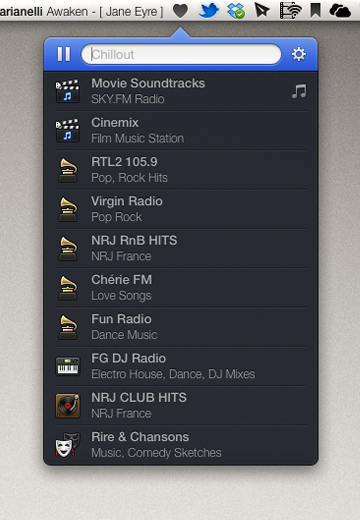
Task: Click the Rire & Chansons theater masks icon
Action: coord(68,445)
